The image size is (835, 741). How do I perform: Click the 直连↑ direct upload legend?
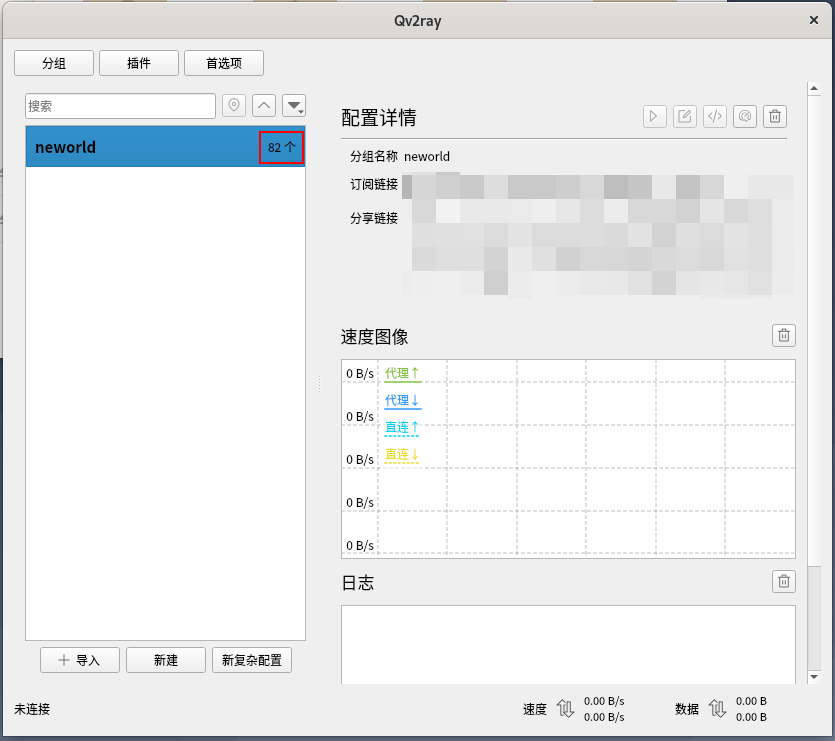click(x=402, y=428)
